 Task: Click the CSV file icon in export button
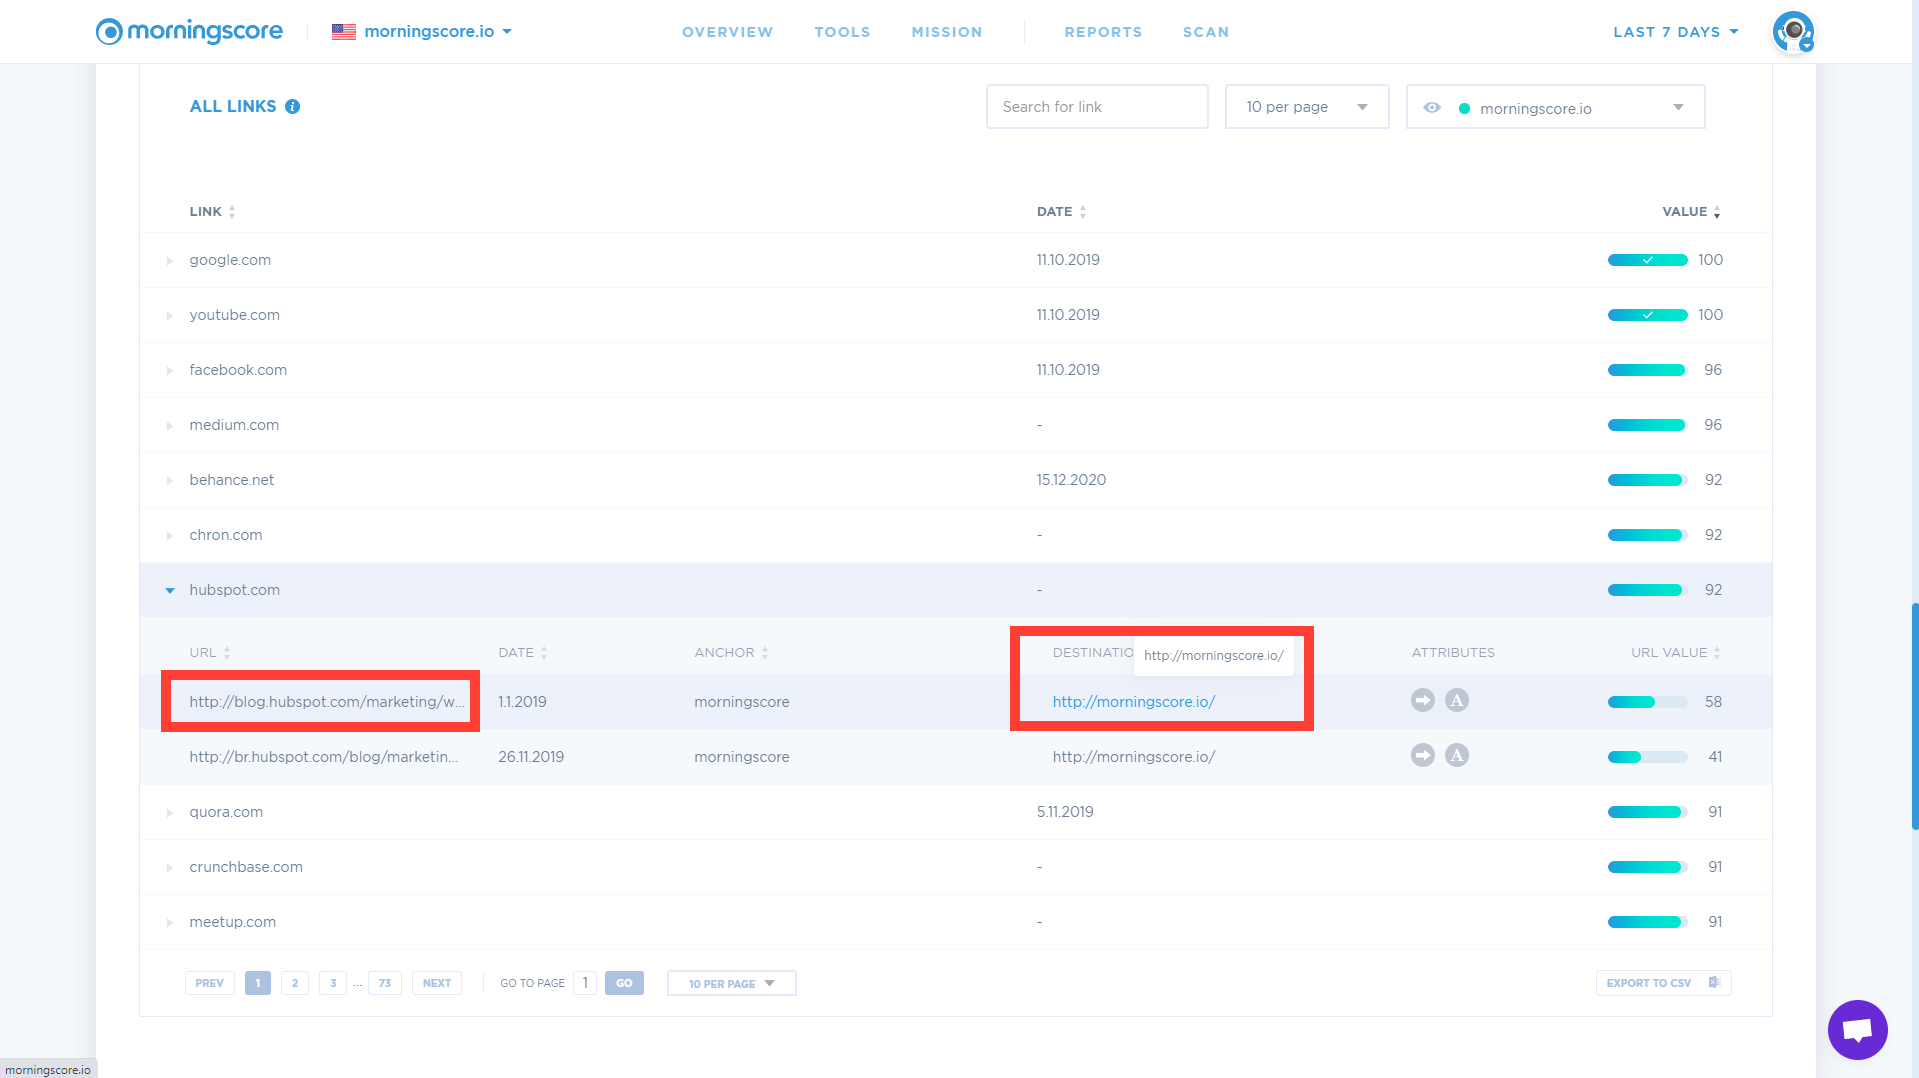tap(1714, 983)
